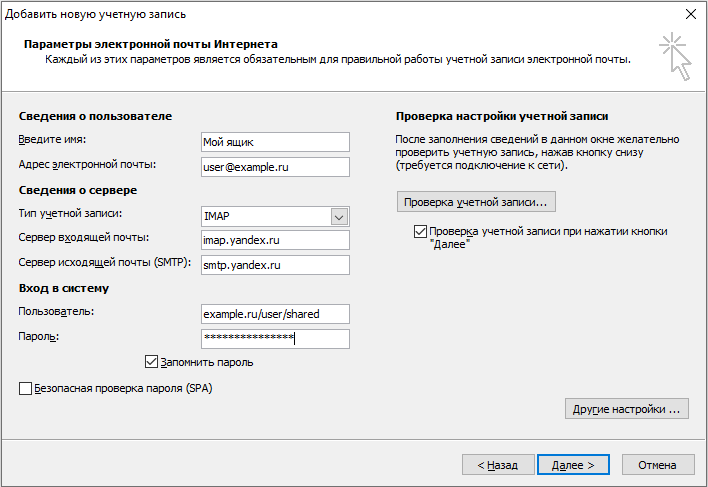Click the cursor icon in the dialog header
The image size is (708, 487).
coord(675,55)
